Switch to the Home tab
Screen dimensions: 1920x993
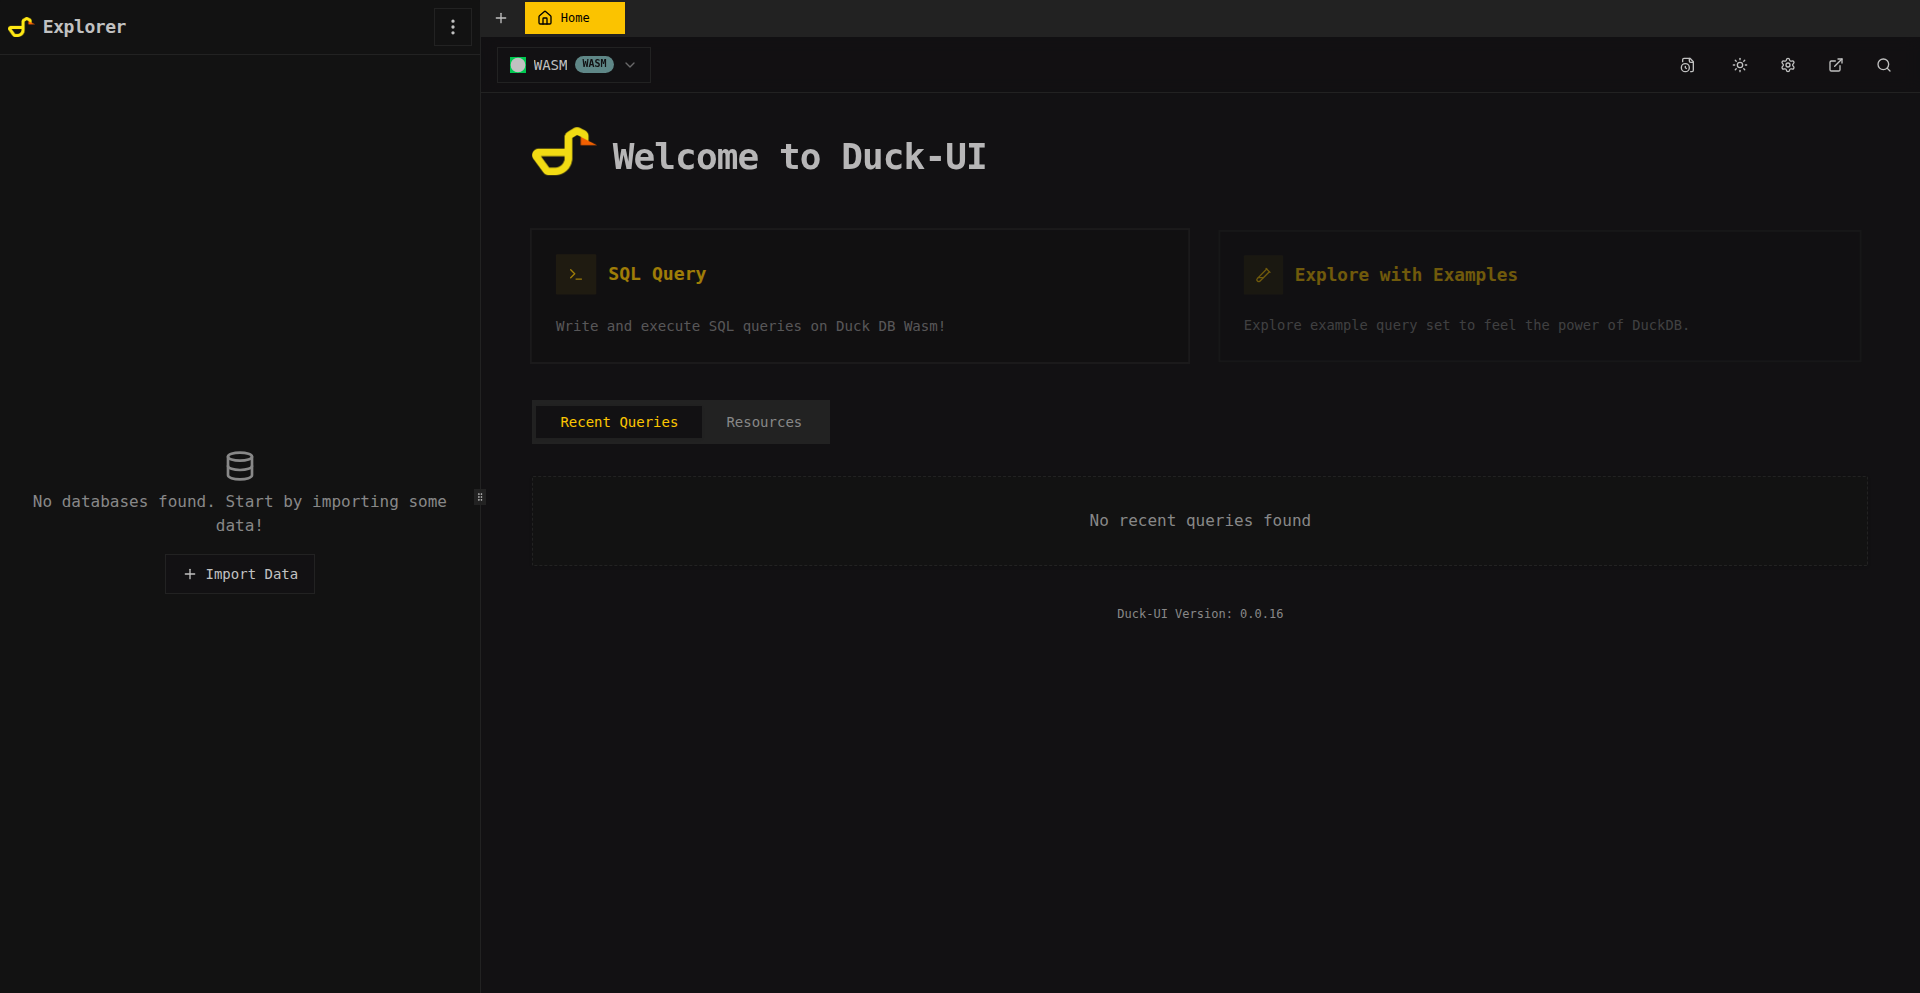[x=575, y=18]
